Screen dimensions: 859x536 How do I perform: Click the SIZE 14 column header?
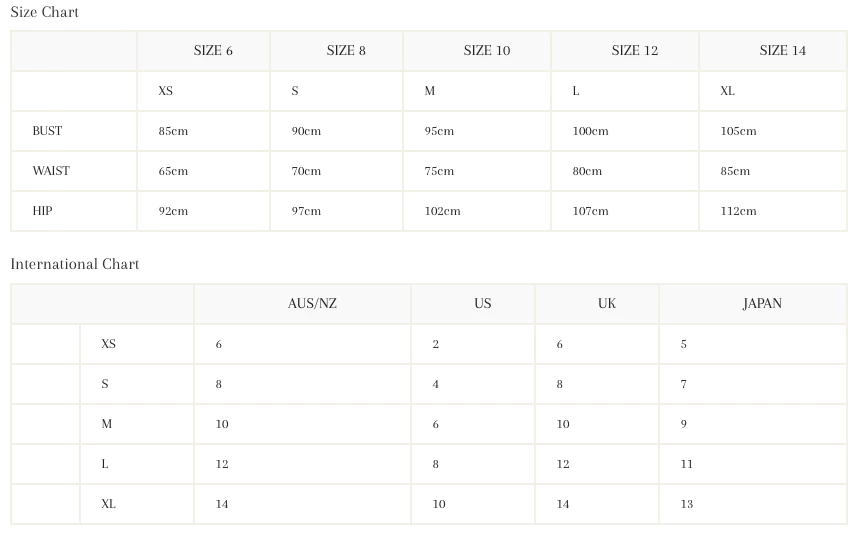pyautogui.click(x=782, y=51)
